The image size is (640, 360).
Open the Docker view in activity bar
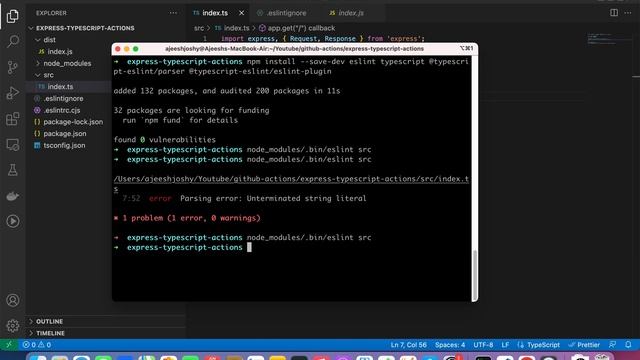pyautogui.click(x=13, y=196)
